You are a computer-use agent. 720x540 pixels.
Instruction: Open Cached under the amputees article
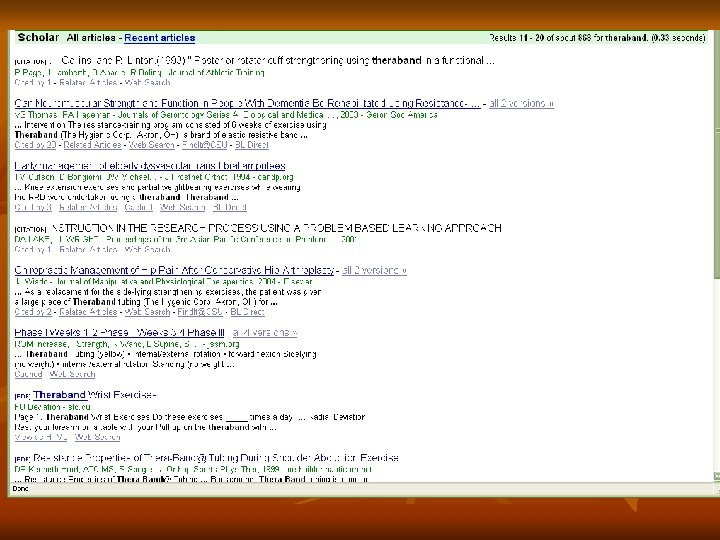[x=138, y=208]
